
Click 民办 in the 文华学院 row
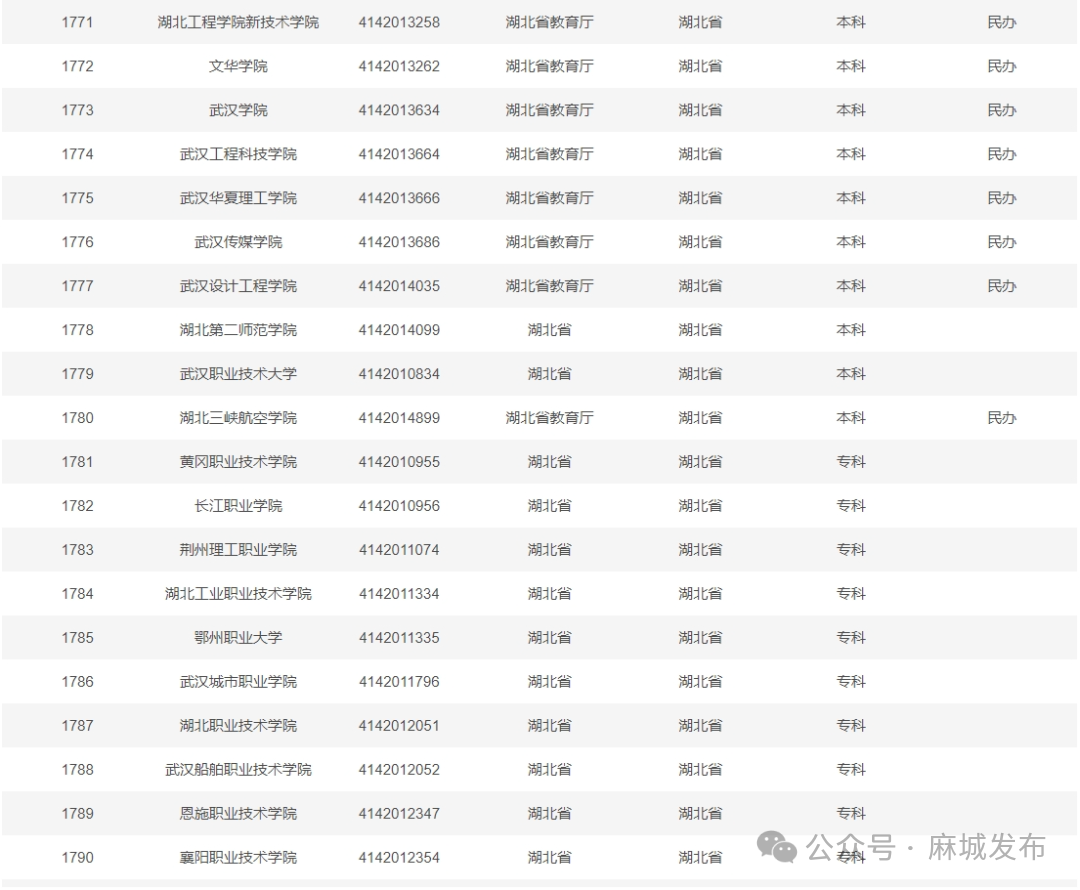pos(1001,66)
